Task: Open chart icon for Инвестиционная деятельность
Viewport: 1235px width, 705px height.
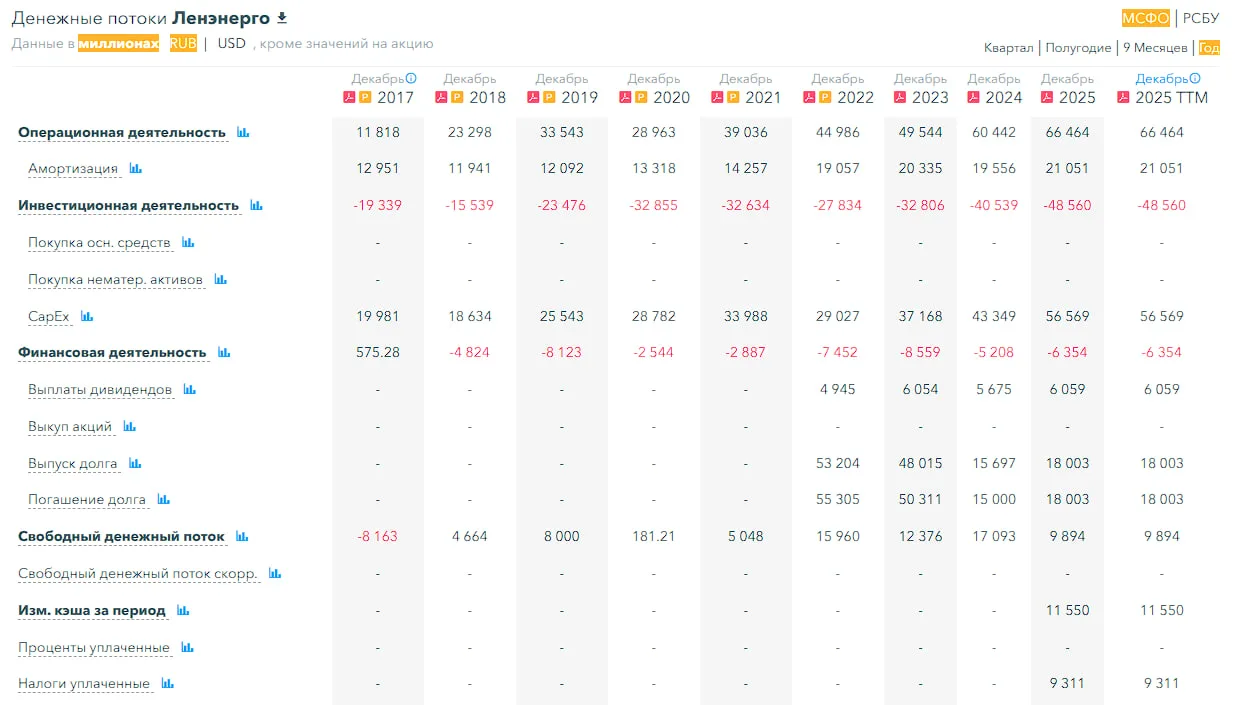Action: coord(256,205)
